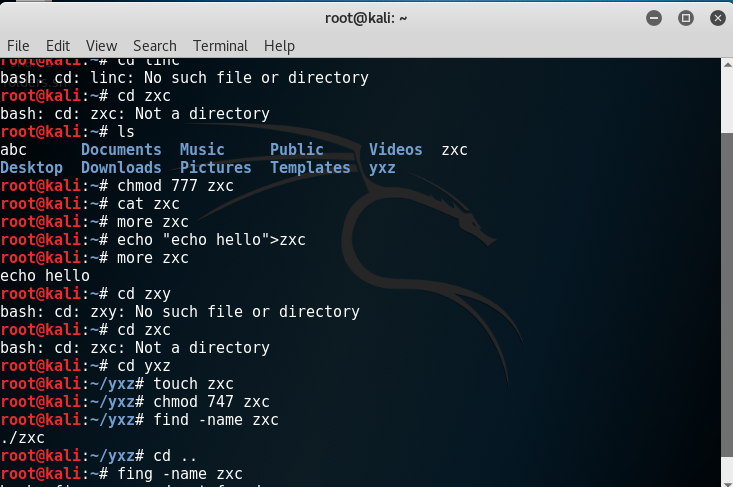Click the 'chmod 747 zxc' command line

click(x=135, y=402)
